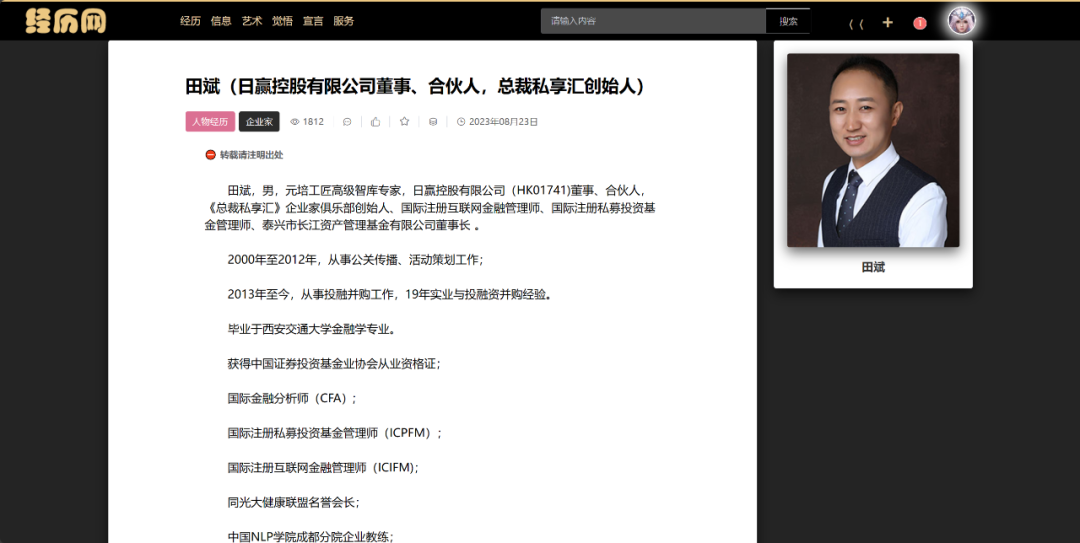This screenshot has height=543, width=1080.
Task: Click the line 国际注册私募投资基金管理师（ICPFM）
Action: tap(335, 433)
